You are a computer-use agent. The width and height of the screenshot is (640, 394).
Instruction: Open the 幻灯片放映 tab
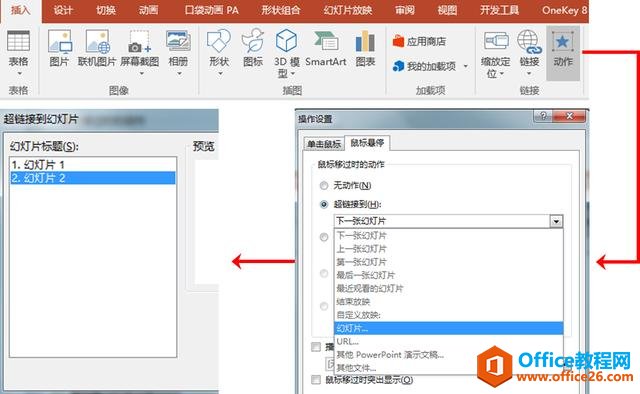tap(348, 10)
